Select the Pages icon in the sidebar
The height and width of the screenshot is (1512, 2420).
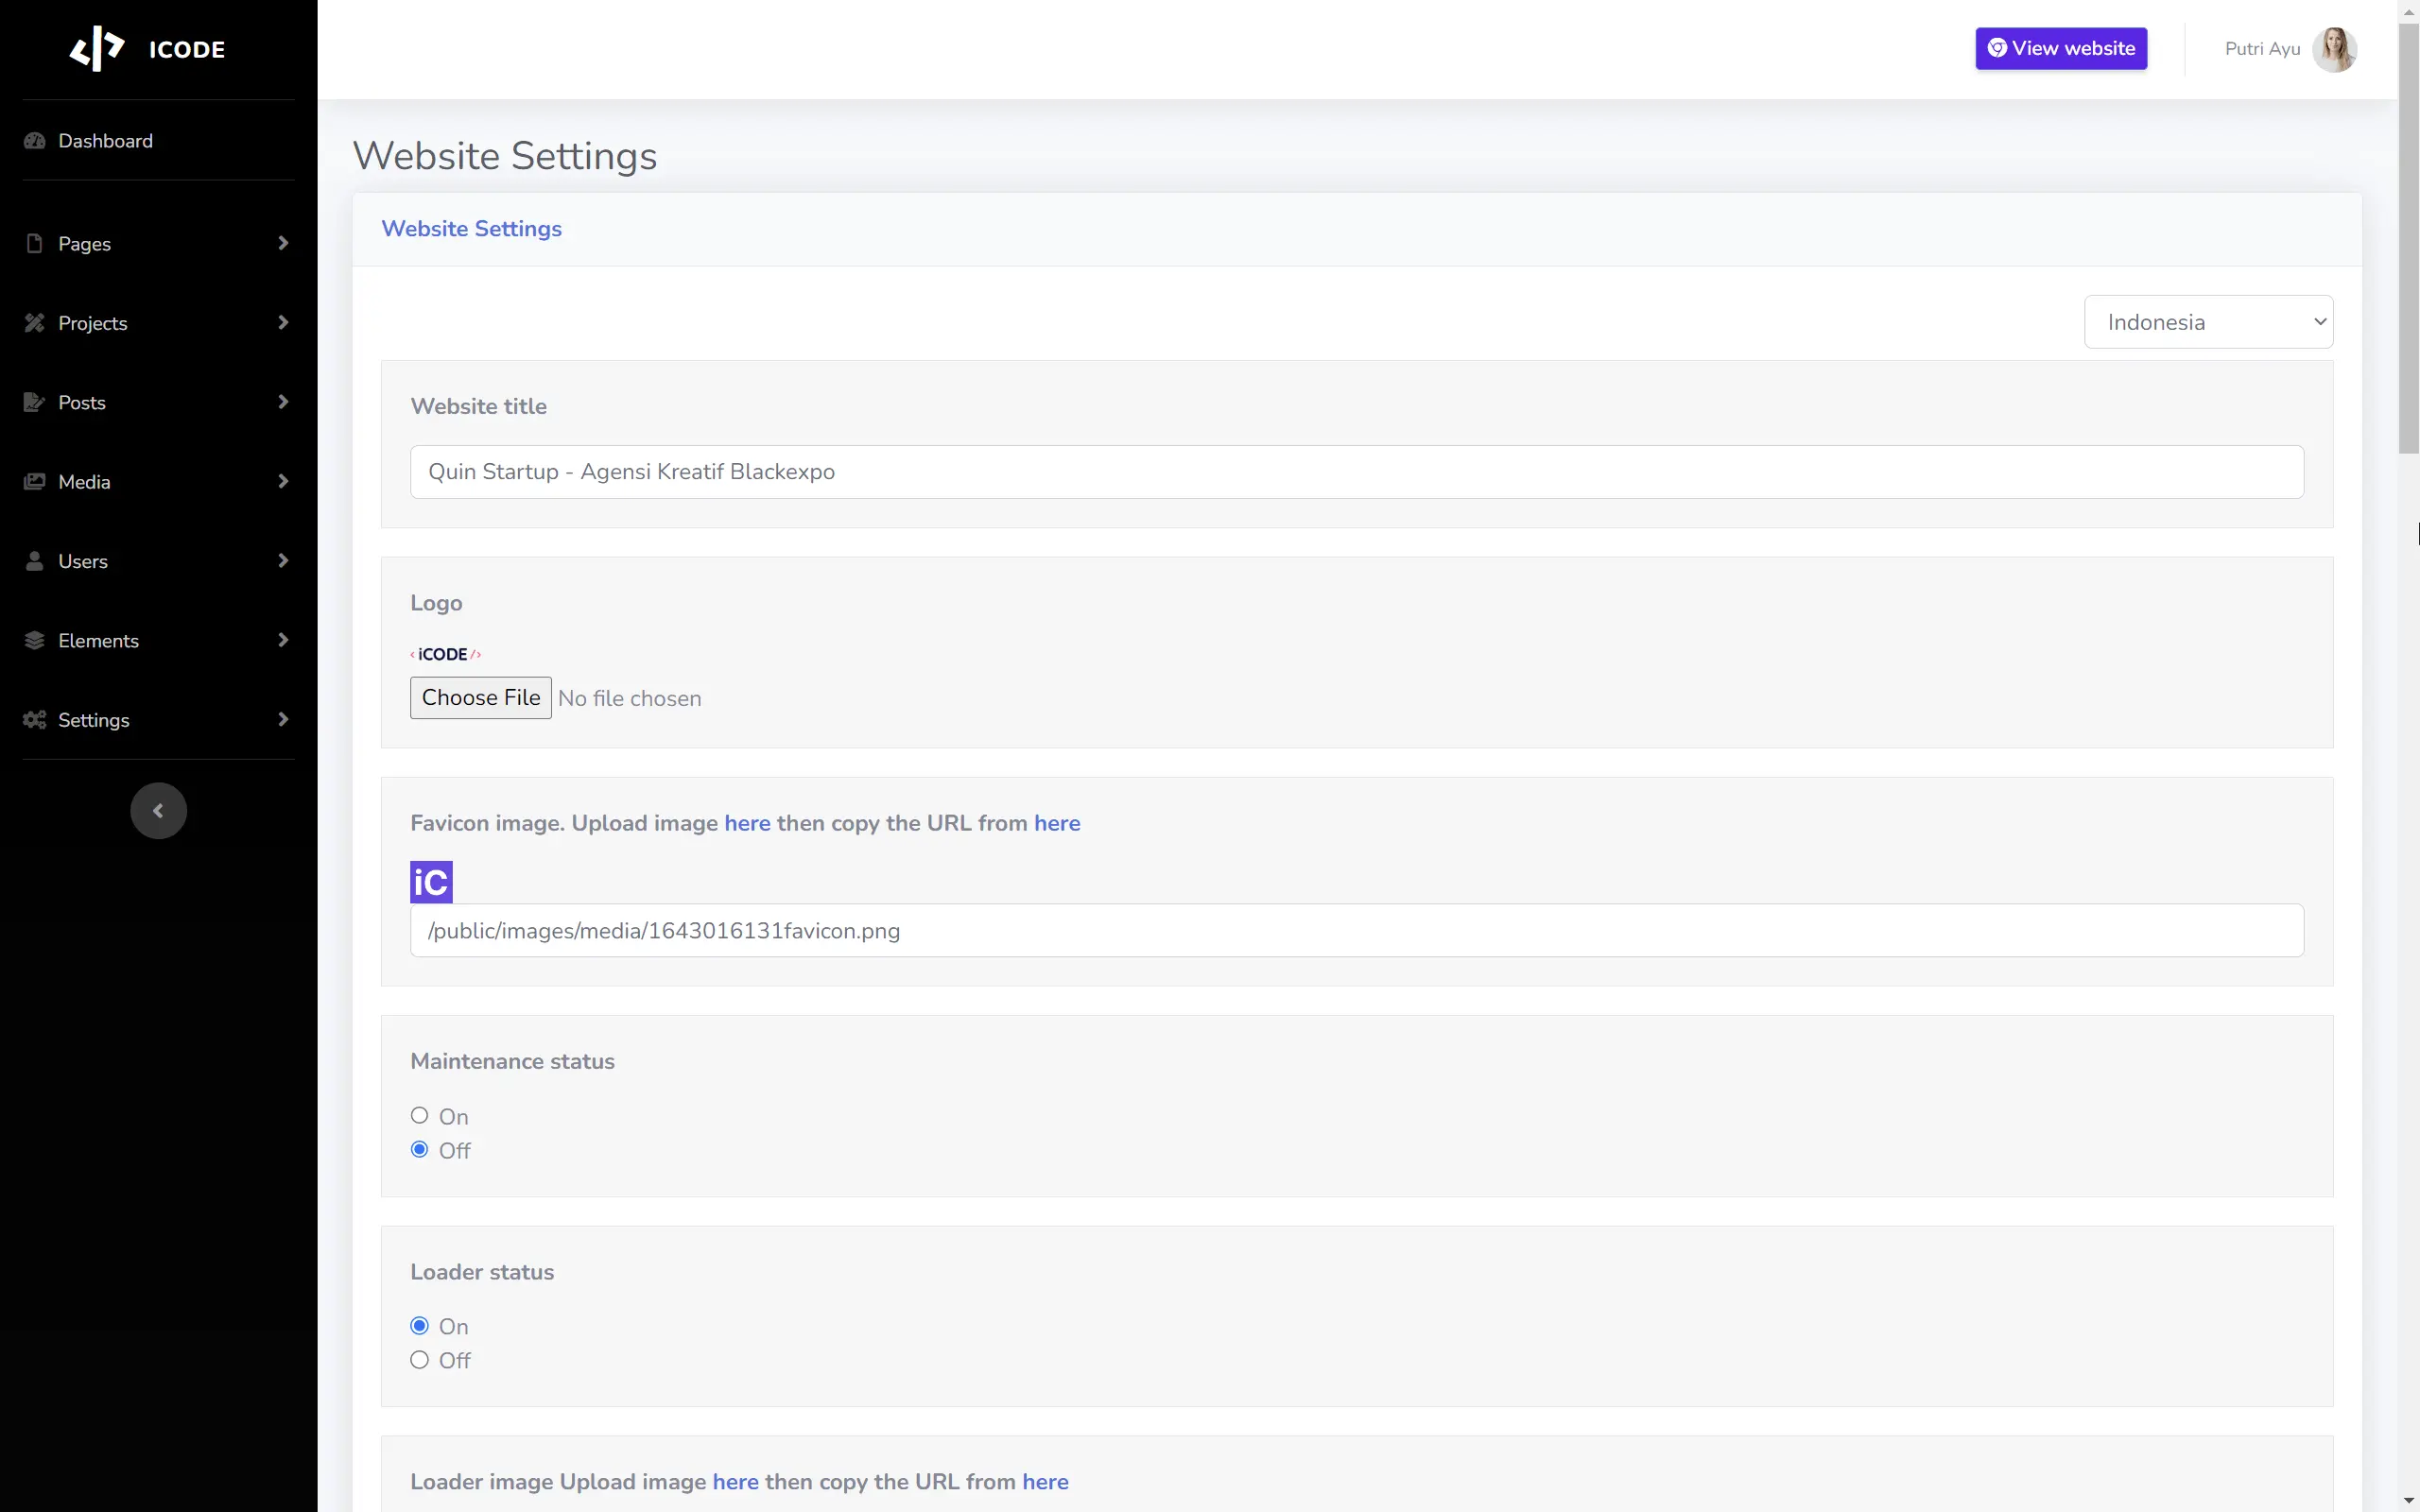(x=35, y=243)
